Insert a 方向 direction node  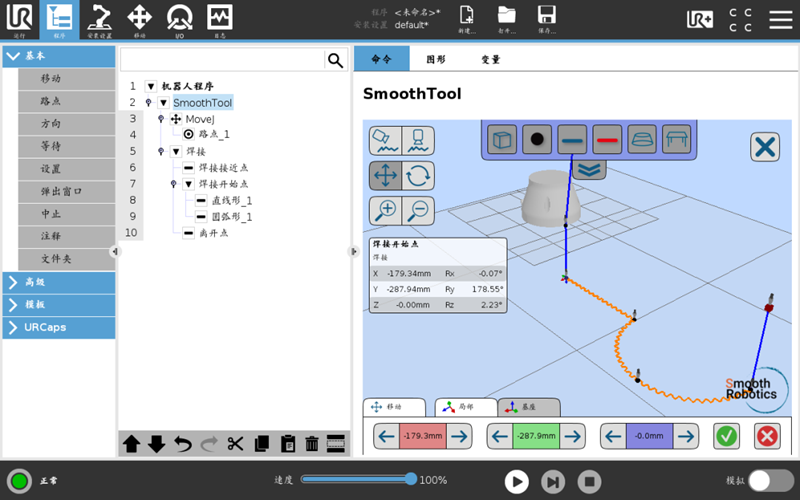click(x=66, y=123)
